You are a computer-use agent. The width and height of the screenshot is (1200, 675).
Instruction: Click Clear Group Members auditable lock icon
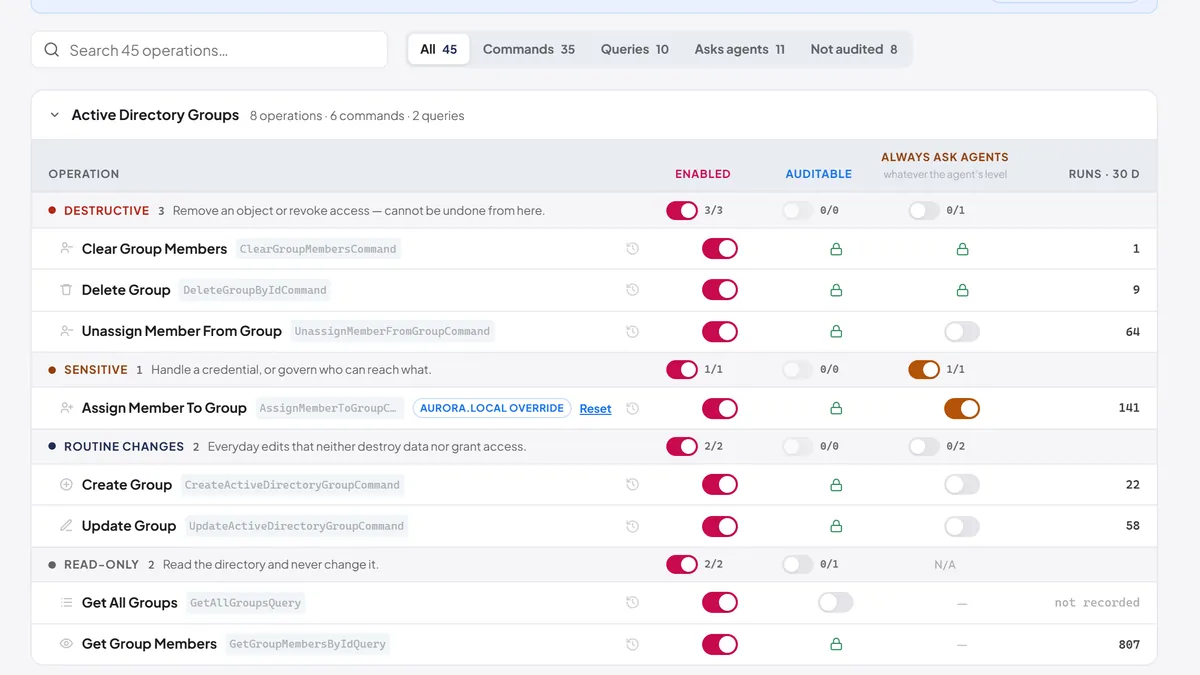click(x=836, y=249)
